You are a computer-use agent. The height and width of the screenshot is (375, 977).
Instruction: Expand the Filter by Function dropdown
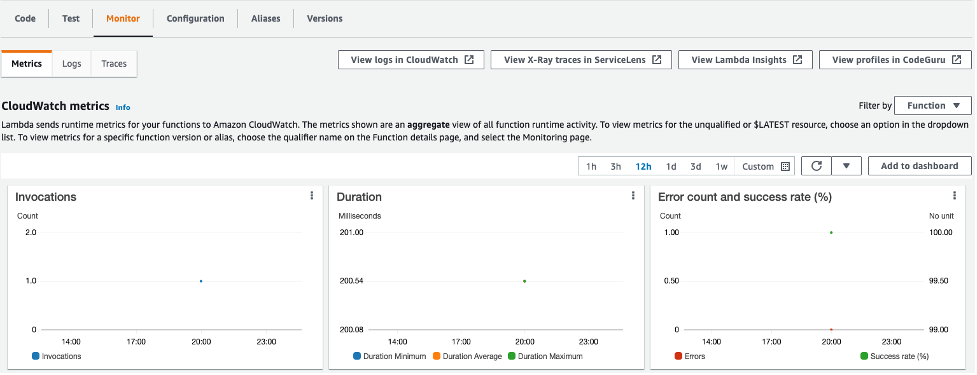[x=933, y=106]
